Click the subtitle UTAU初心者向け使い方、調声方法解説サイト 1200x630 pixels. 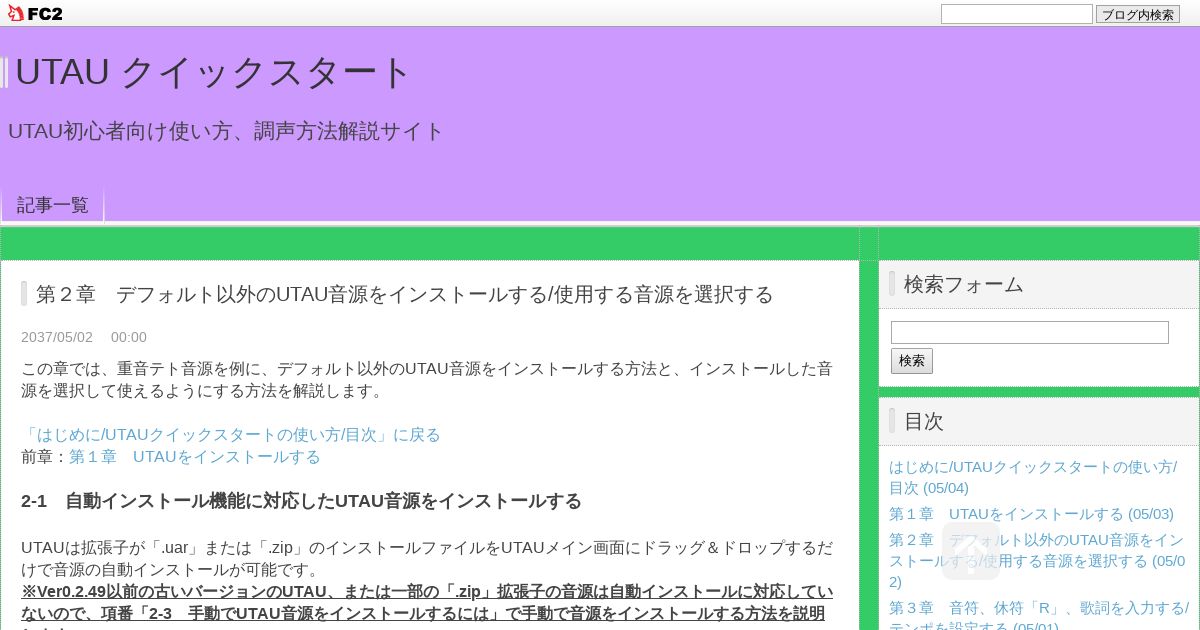[x=226, y=131]
